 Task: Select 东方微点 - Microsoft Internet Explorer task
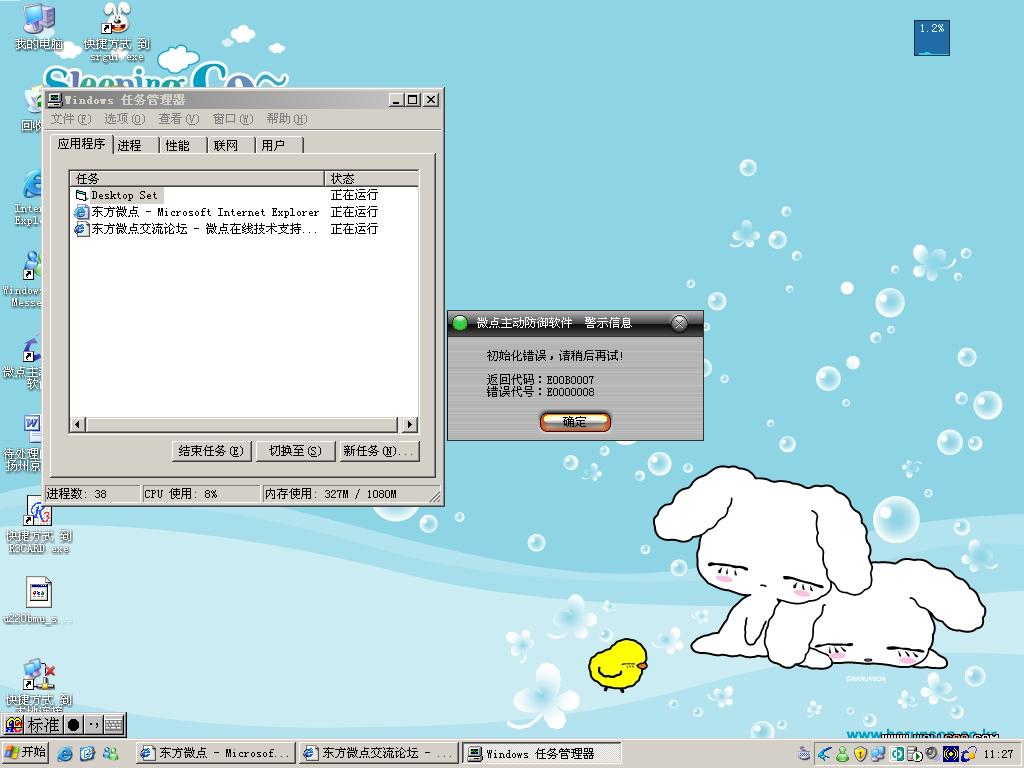point(244,212)
